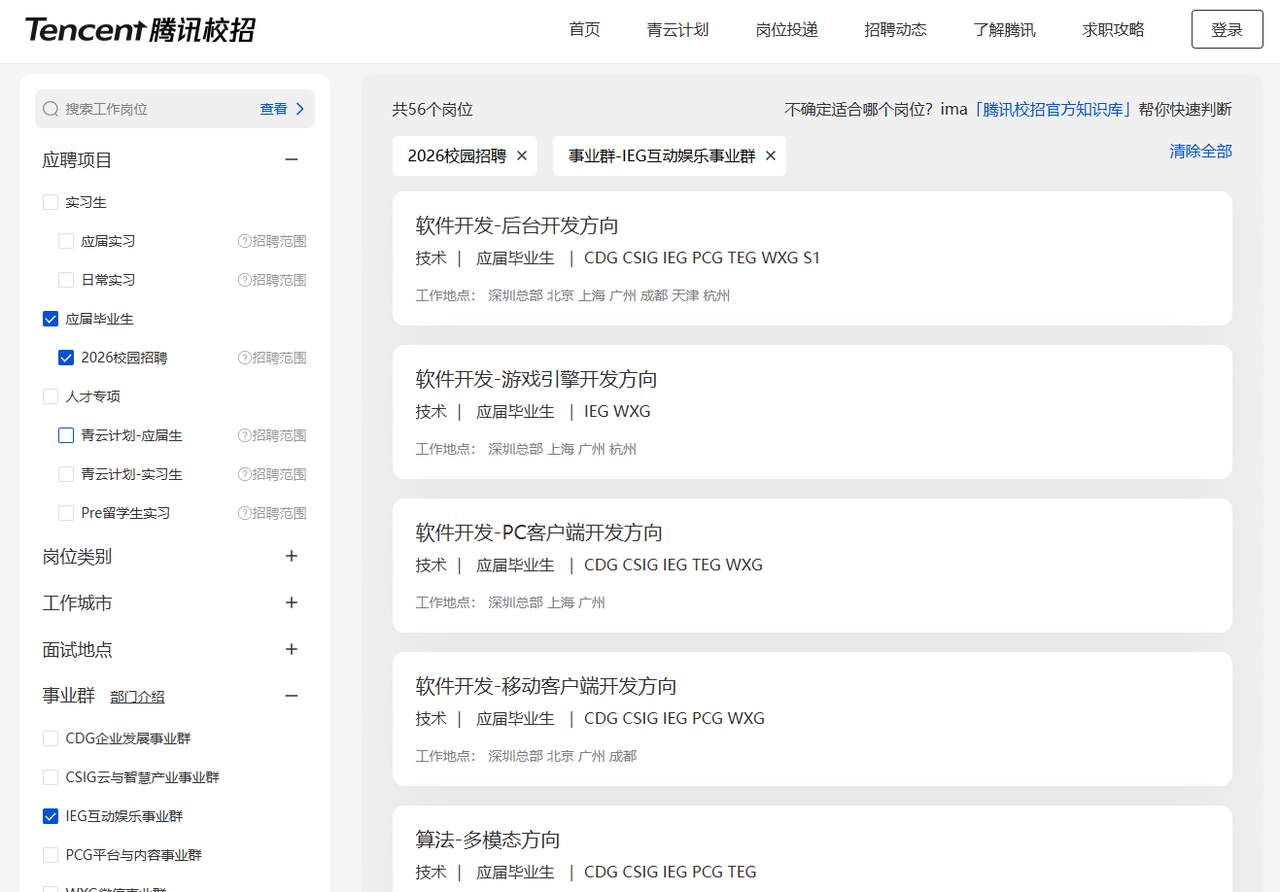This screenshot has height=892, width=1280.
Task: Click 招聘范围 help icon beside Pre留学生实习
Action: pos(244,513)
